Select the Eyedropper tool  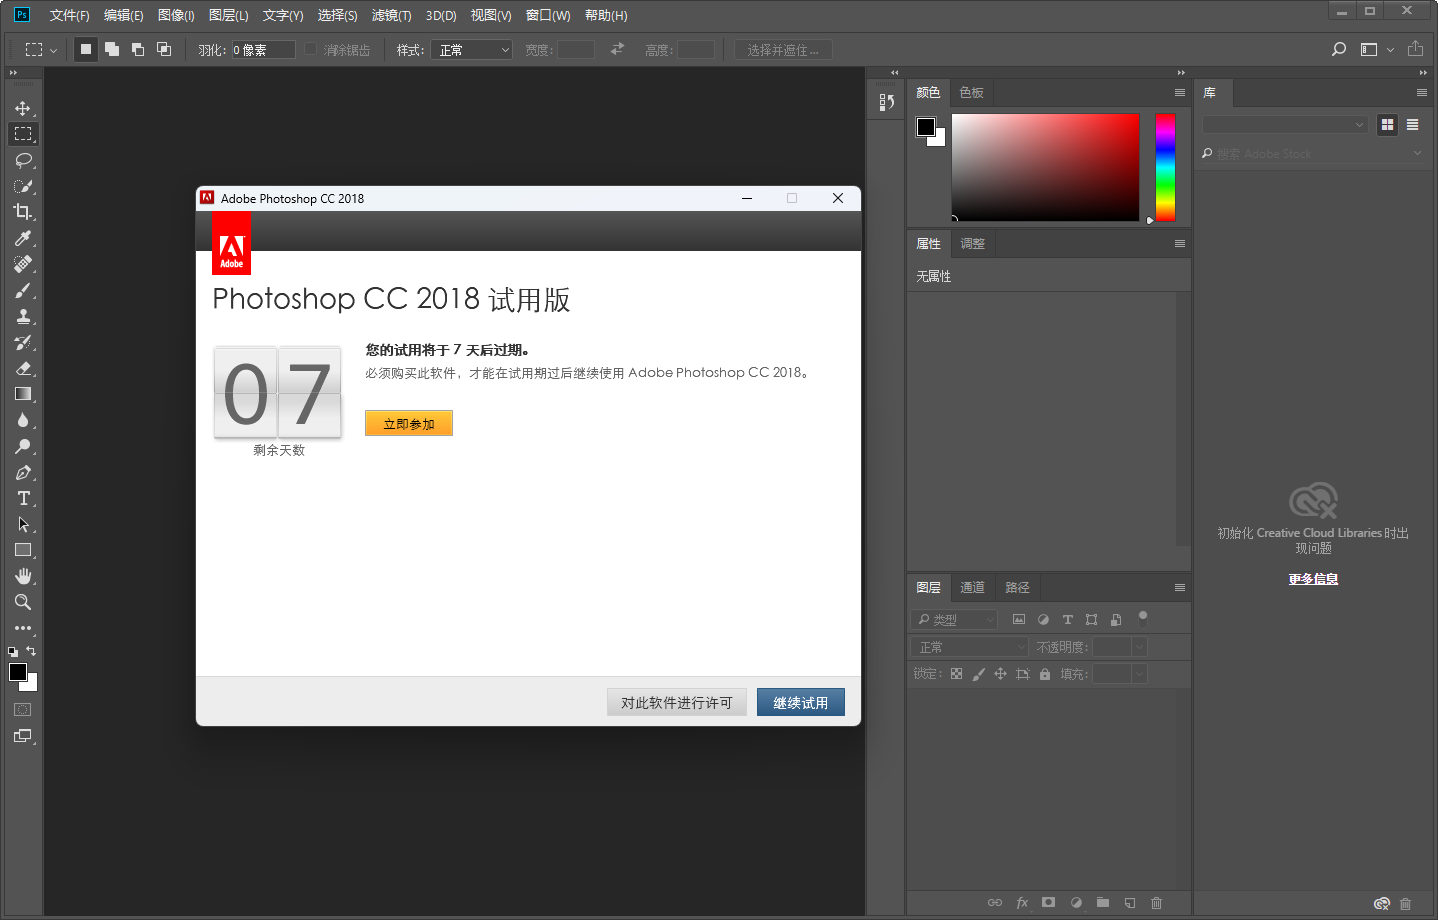[23, 238]
